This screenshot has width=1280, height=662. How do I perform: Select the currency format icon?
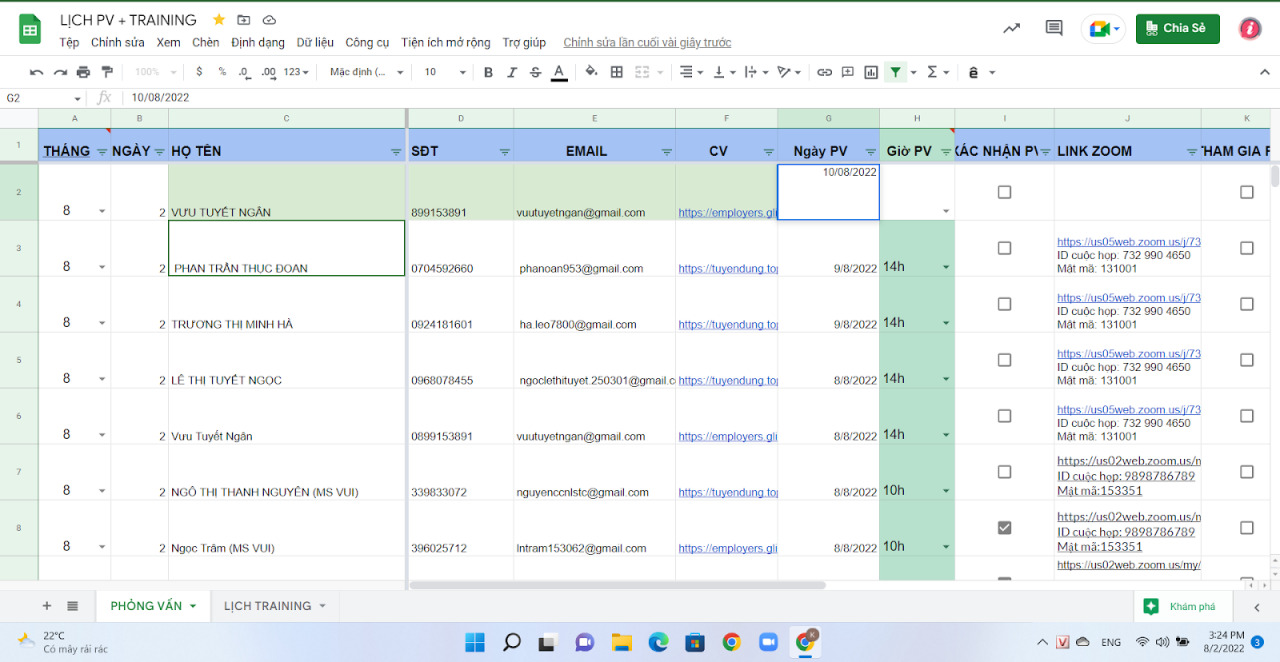(199, 72)
